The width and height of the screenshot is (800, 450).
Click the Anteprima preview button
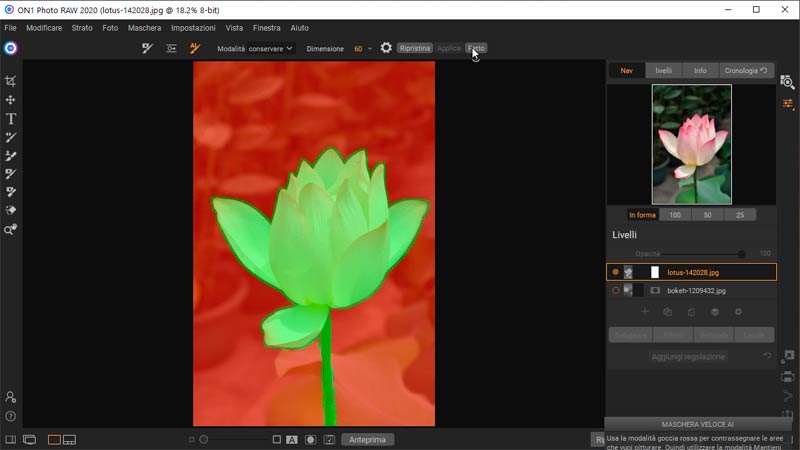(x=367, y=439)
